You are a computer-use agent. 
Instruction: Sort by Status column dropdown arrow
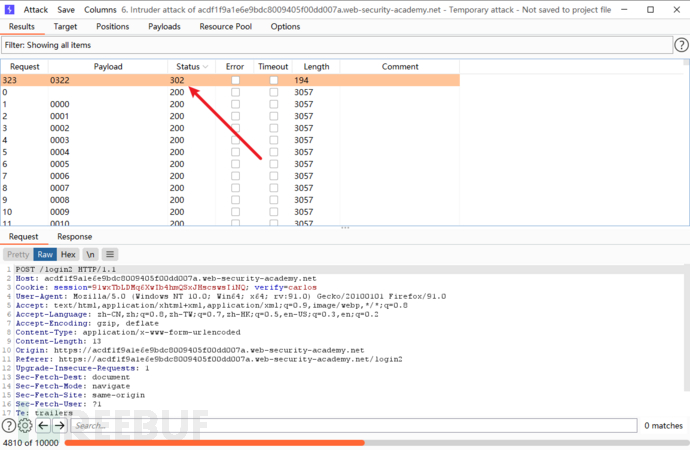pos(206,66)
